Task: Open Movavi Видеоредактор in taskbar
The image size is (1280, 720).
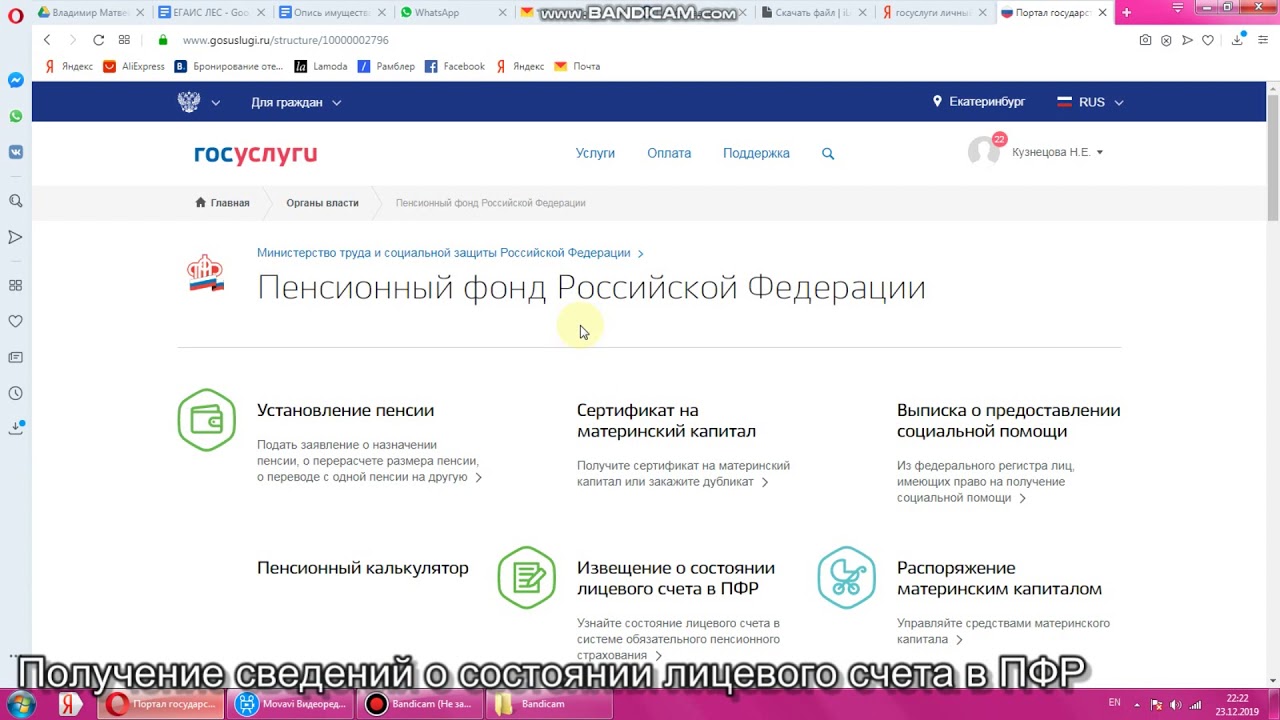Action: pyautogui.click(x=291, y=704)
